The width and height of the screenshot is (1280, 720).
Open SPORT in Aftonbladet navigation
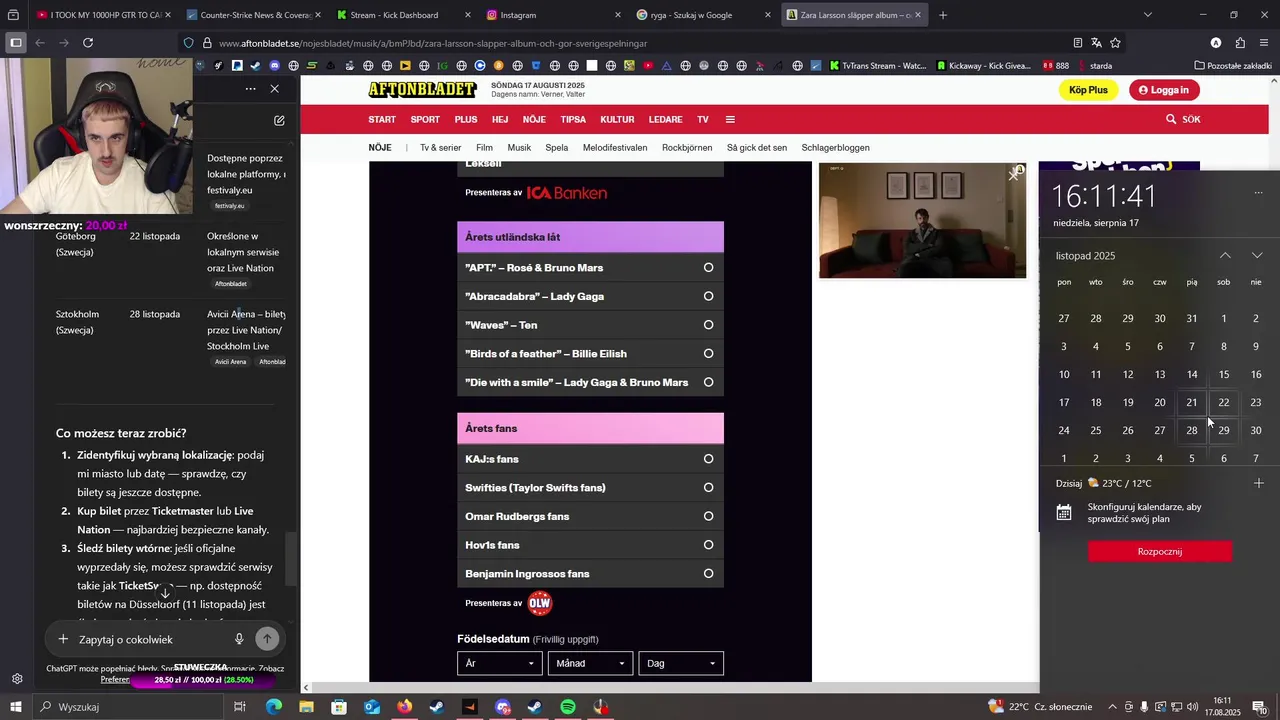(x=425, y=119)
